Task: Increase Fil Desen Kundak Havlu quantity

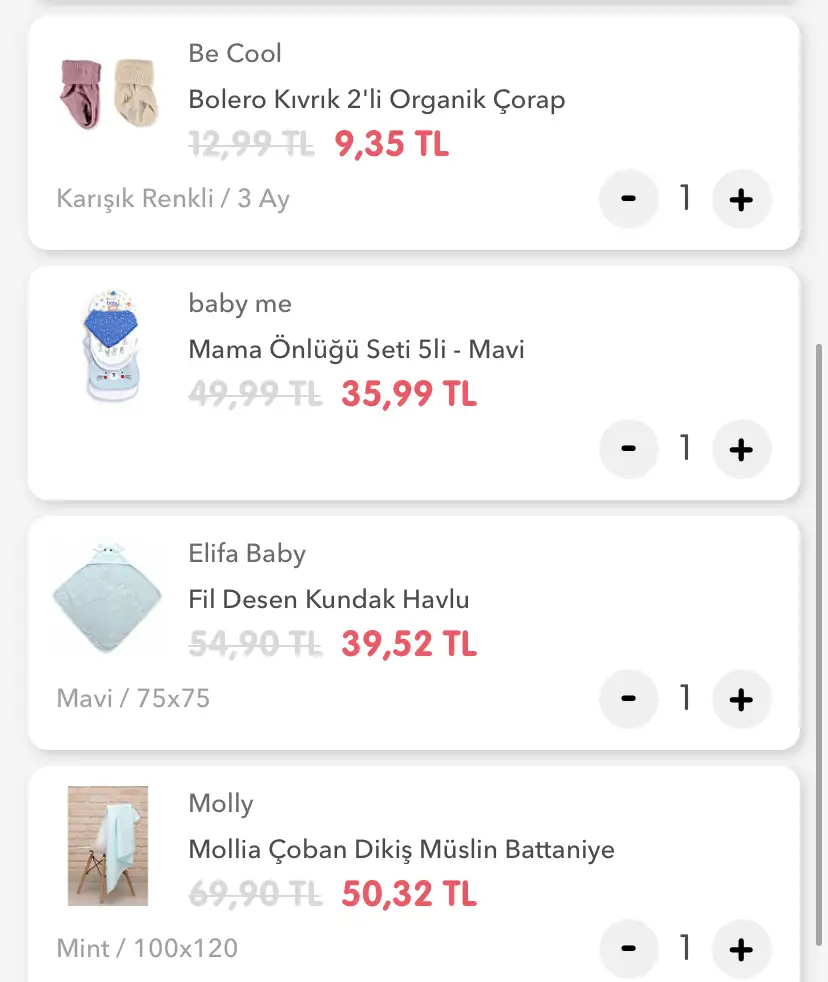Action: coord(741,699)
